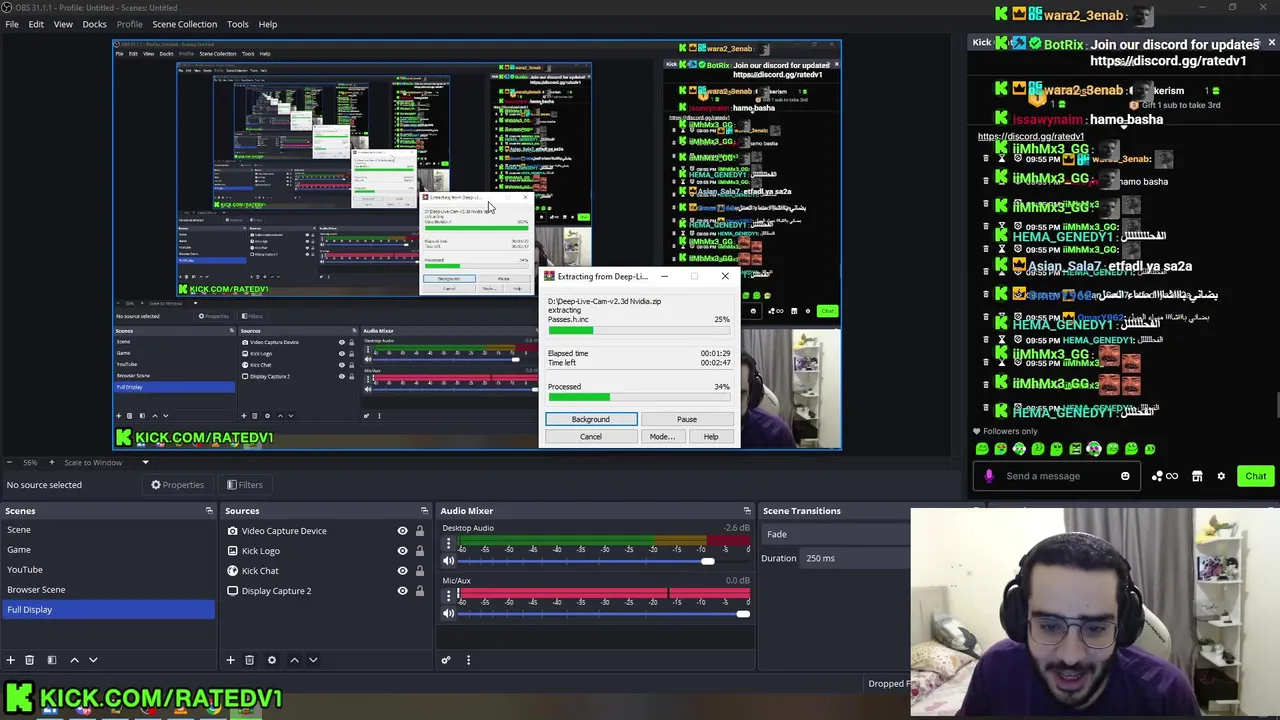The width and height of the screenshot is (1280, 720).
Task: Open the Scene Collection menu
Action: [x=184, y=24]
